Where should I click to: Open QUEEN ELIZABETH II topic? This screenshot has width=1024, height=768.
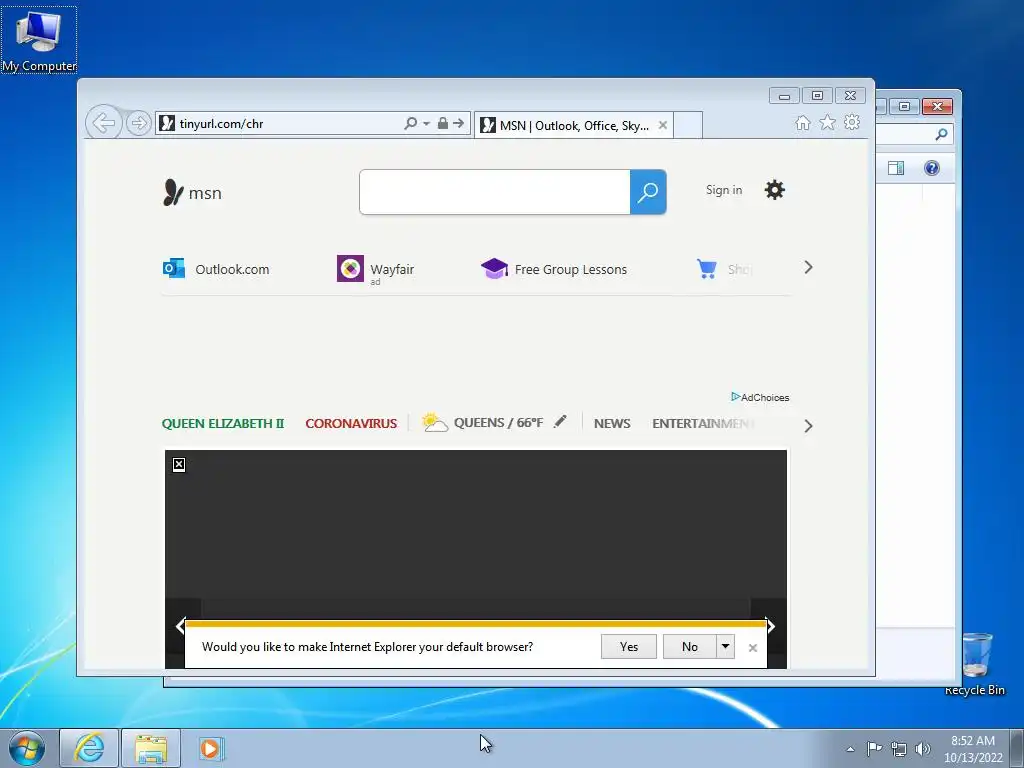pos(223,423)
